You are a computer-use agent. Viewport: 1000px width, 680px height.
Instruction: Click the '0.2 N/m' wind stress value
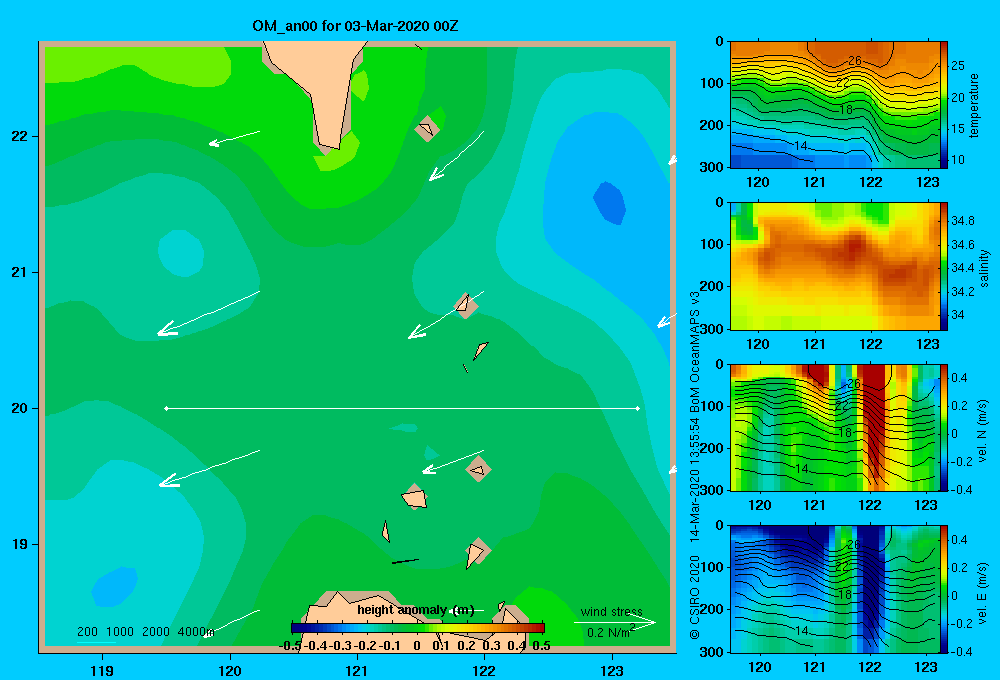pos(608,632)
